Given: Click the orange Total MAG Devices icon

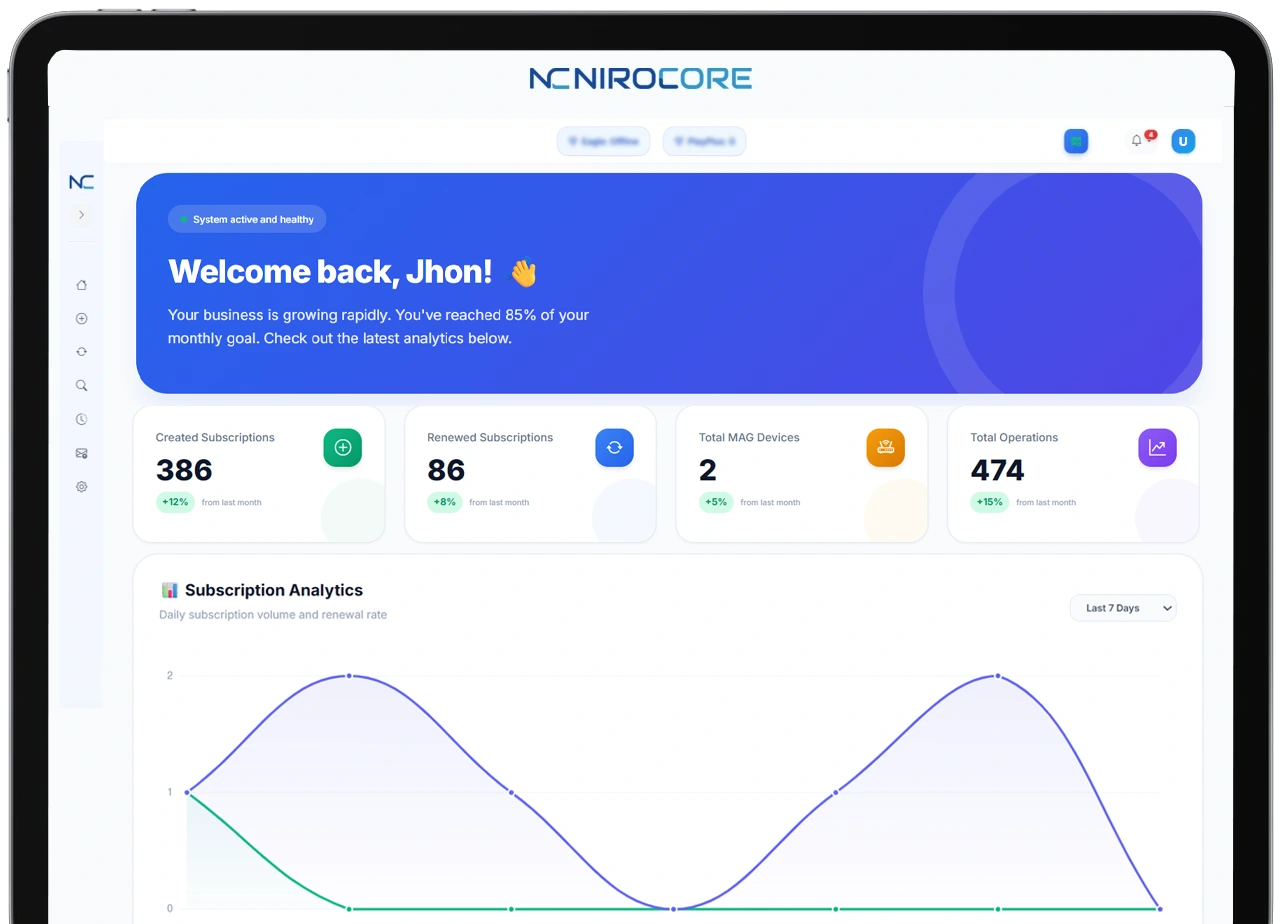Looking at the screenshot, I should 885,448.
